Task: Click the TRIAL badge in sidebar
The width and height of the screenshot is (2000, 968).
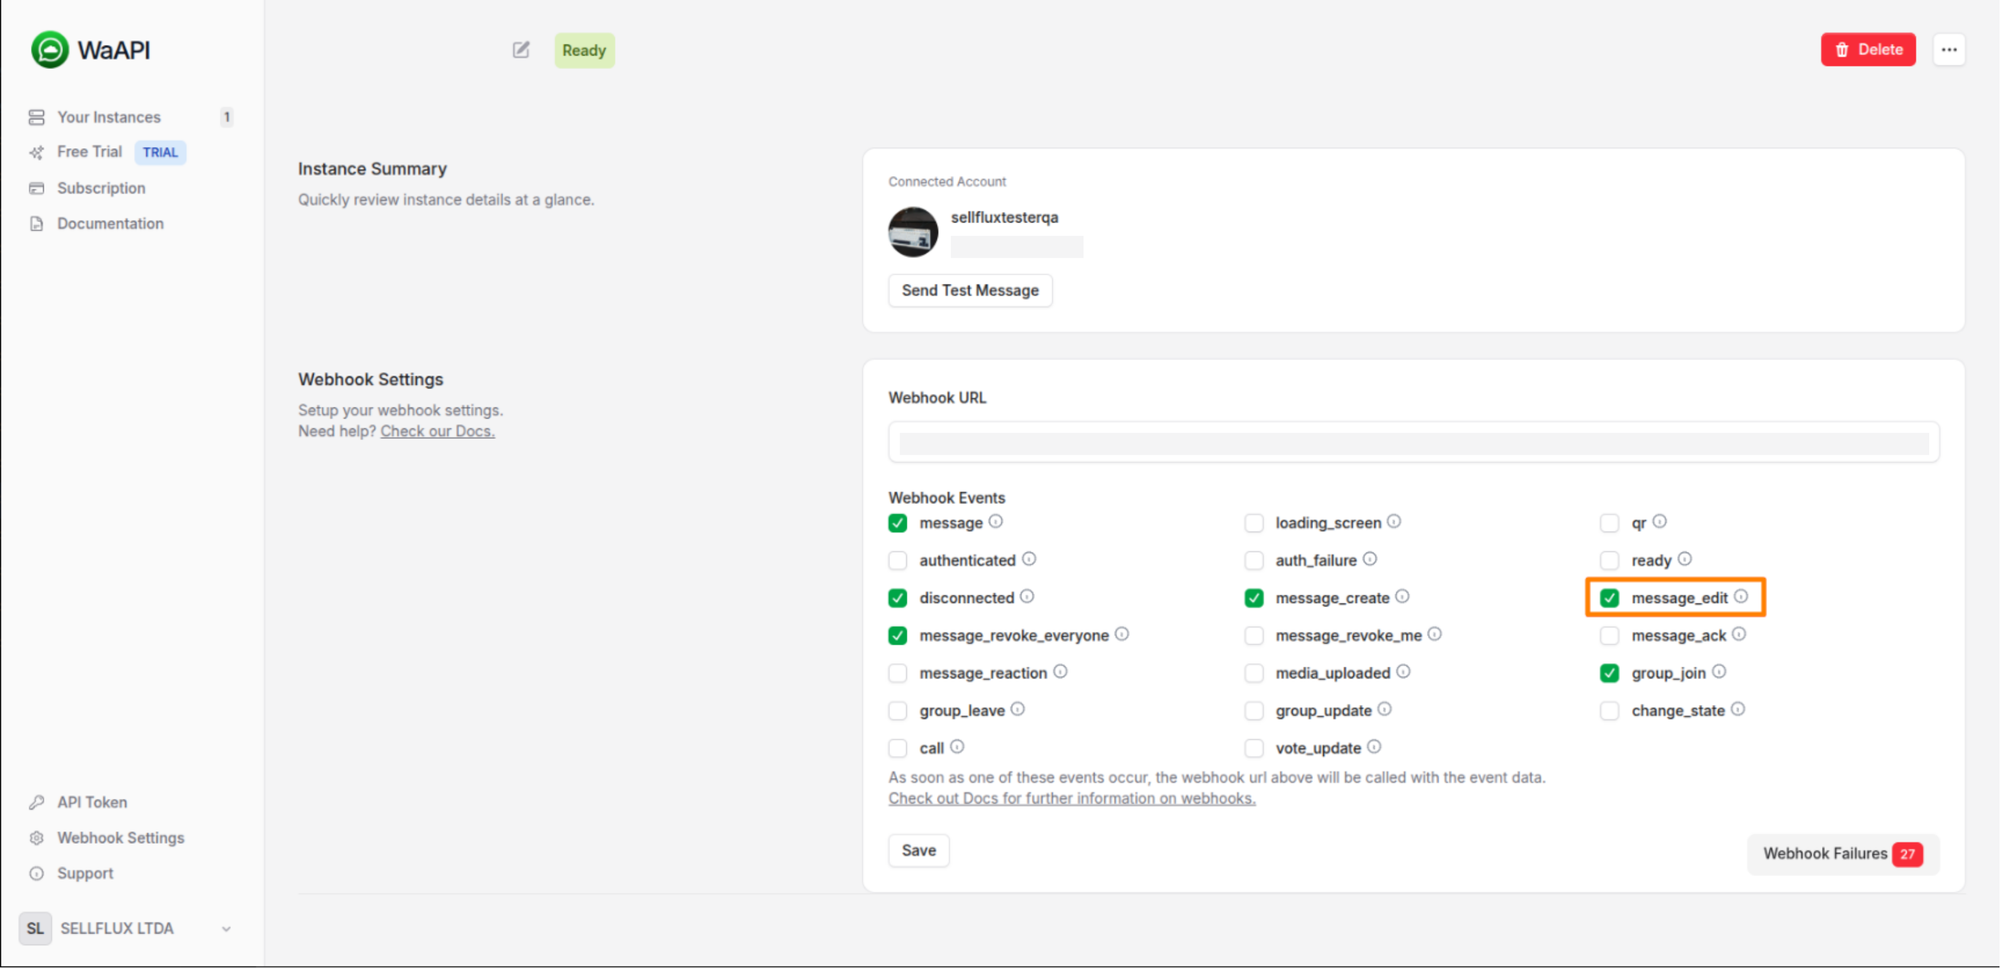Action: coord(160,152)
